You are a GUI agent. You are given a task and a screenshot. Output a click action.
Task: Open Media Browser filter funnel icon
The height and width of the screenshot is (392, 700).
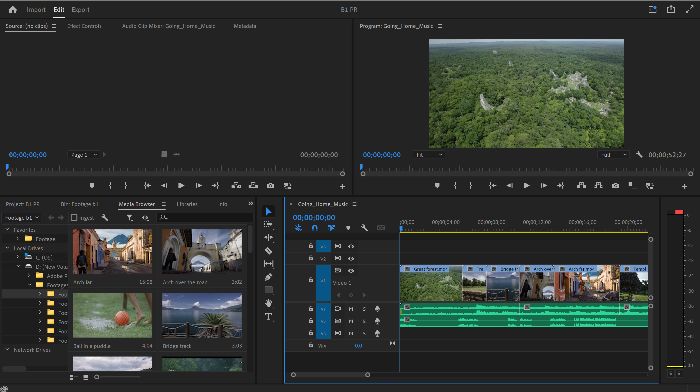(x=129, y=217)
